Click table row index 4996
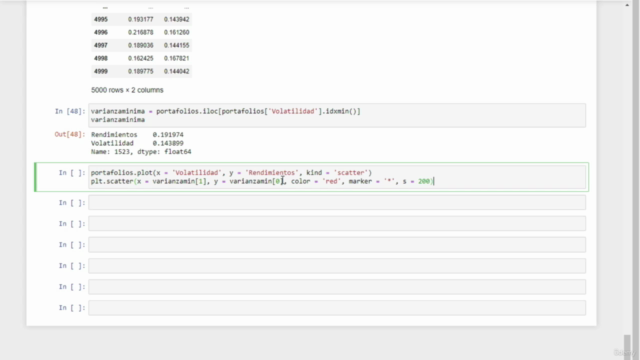The width and height of the screenshot is (640, 360). pyautogui.click(x=101, y=32)
